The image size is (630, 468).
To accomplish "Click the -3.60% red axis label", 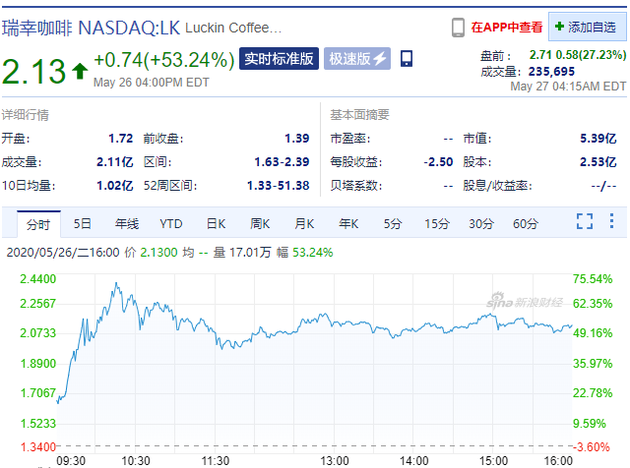I will tap(591, 447).
